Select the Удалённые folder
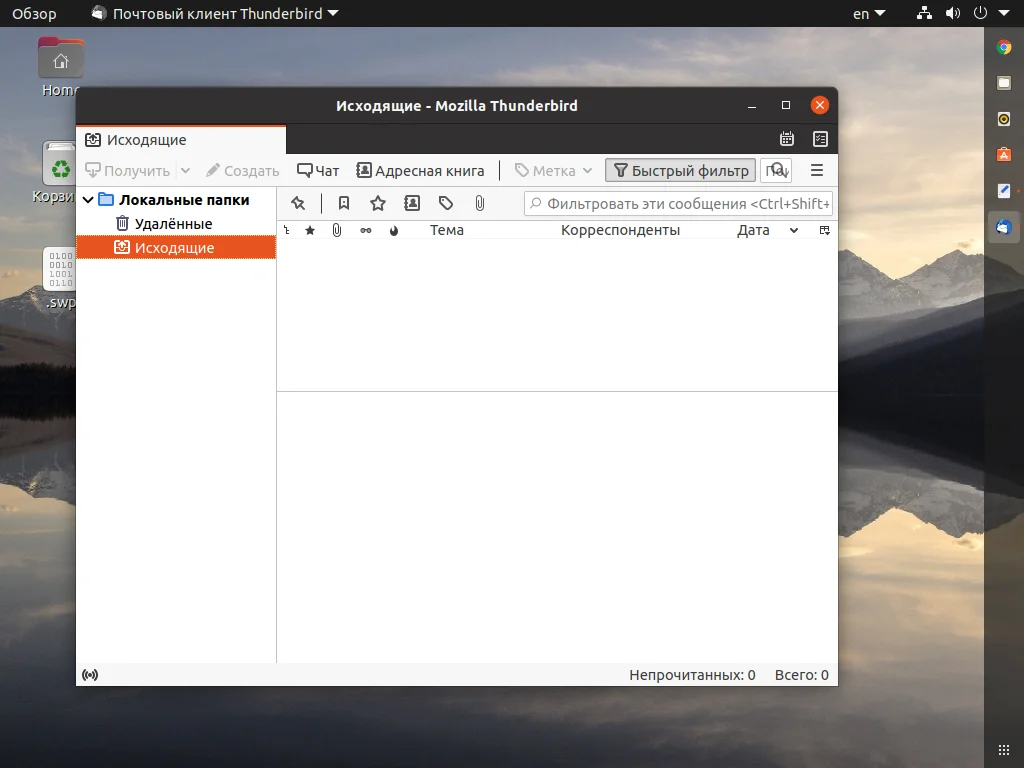1024x768 pixels. tap(173, 224)
